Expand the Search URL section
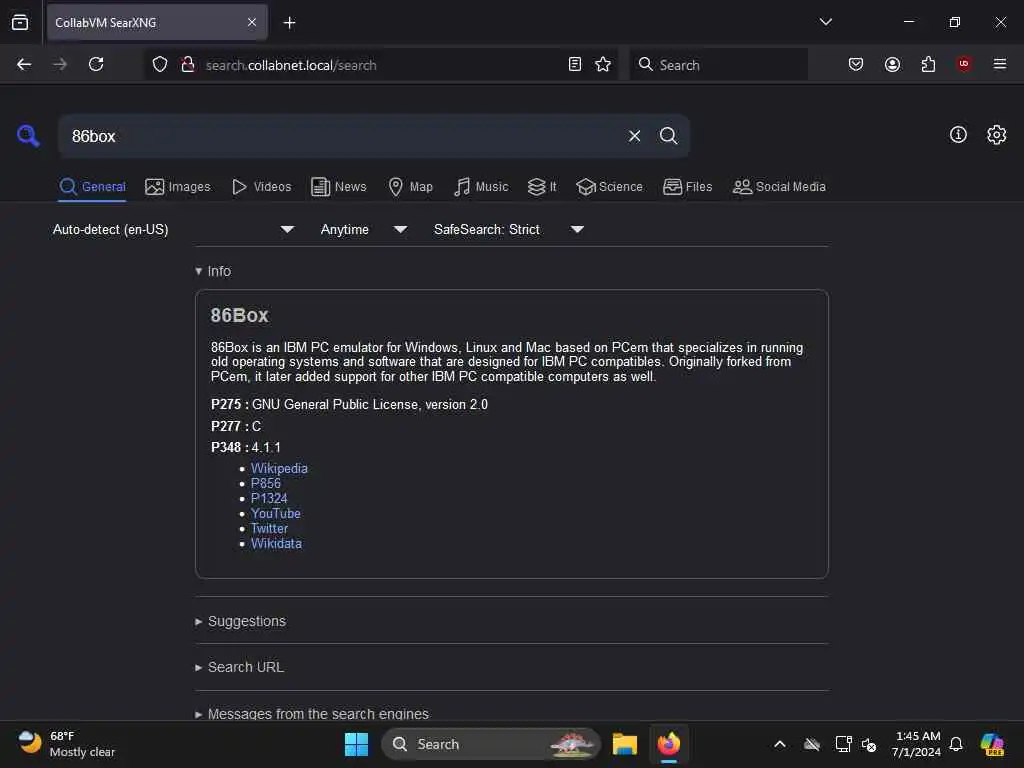The height and width of the screenshot is (768, 1024). click(240, 667)
